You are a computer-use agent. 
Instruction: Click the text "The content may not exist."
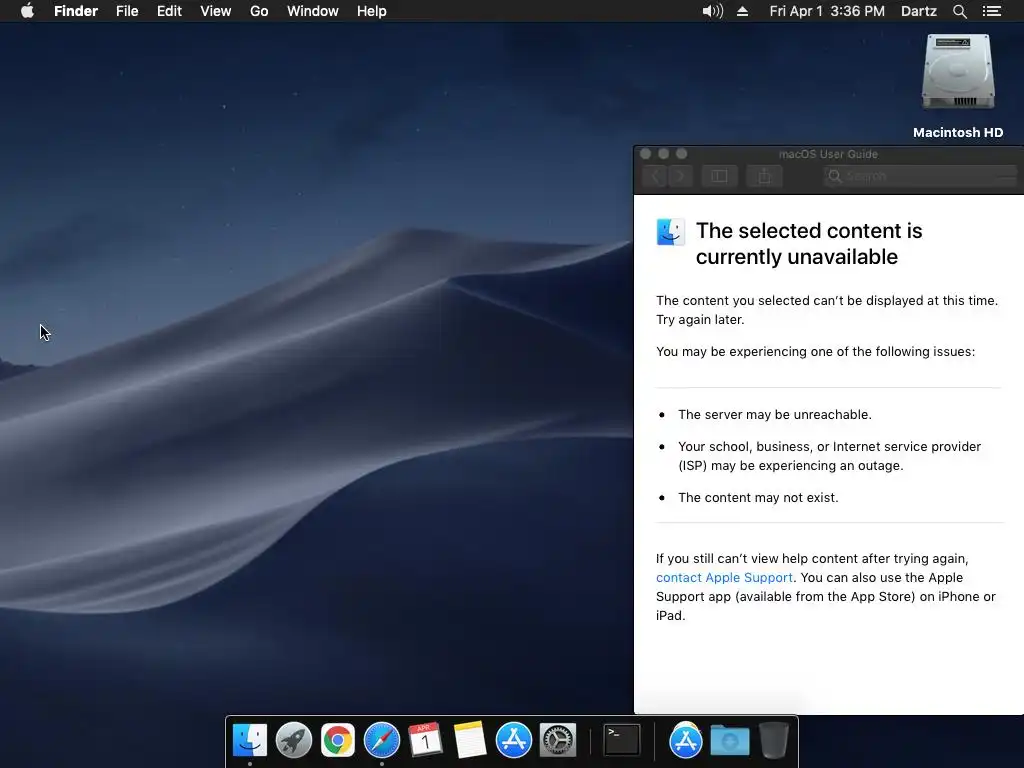(x=758, y=498)
